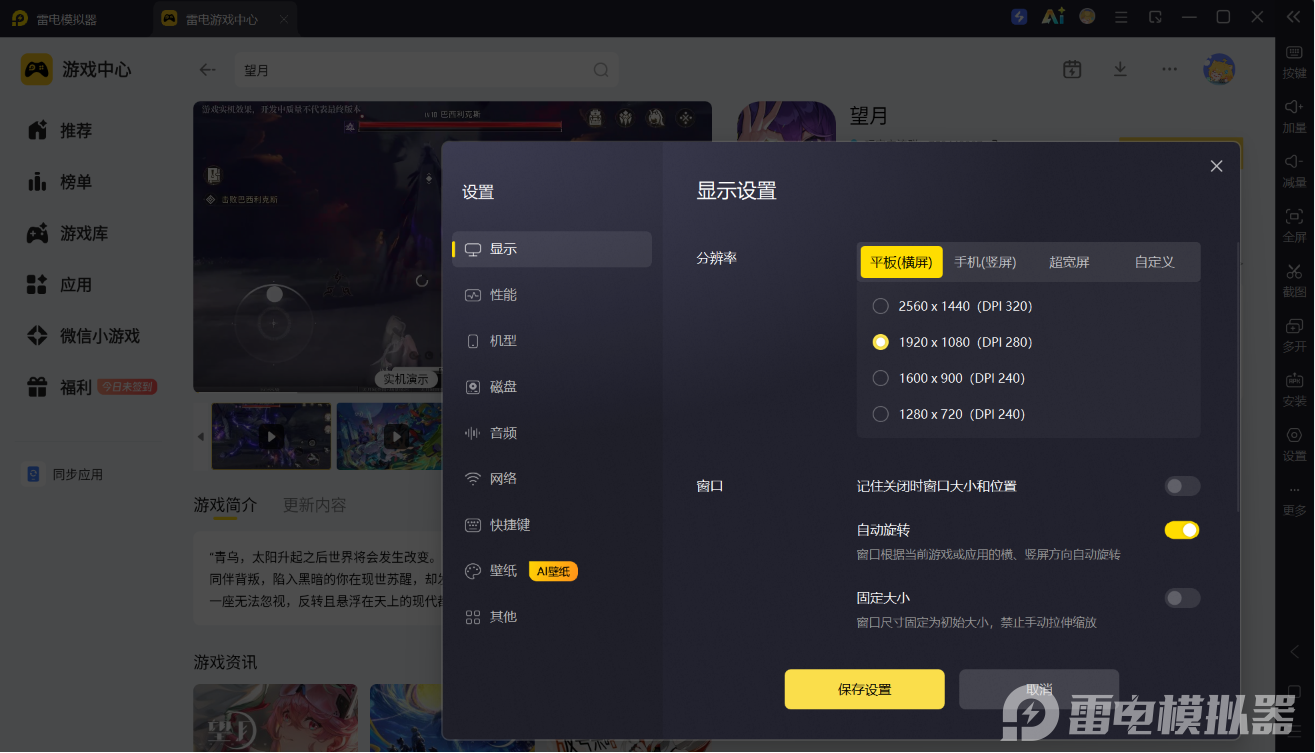Click the 快捷键 keyboard icon

click(x=473, y=525)
